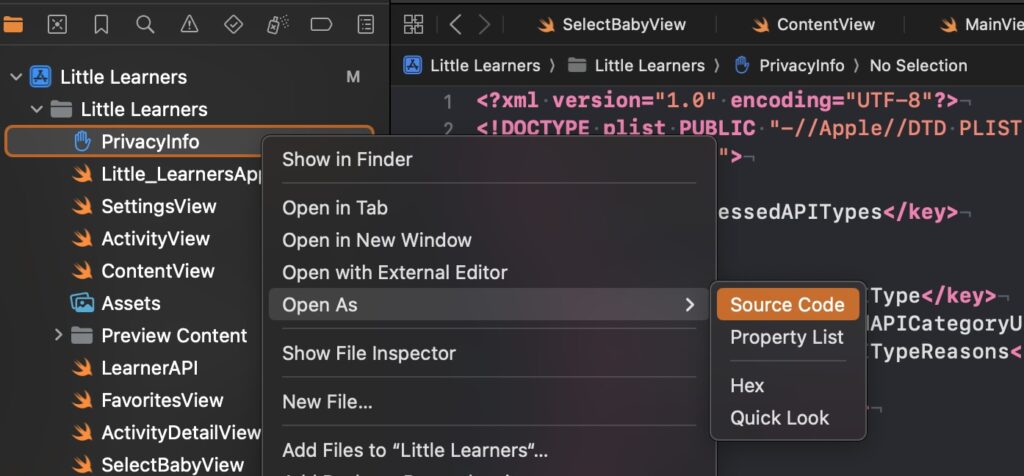Select SettingsView file in navigator
Screen dimensions: 1024x476
[159, 206]
